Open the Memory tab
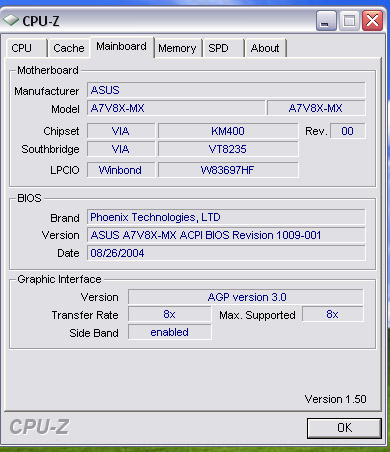 click(178, 48)
